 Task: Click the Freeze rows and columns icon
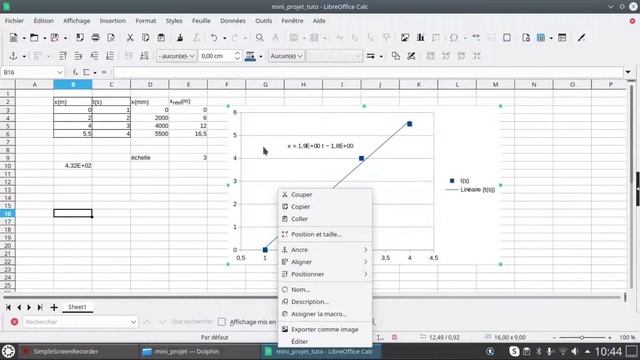coord(541,38)
